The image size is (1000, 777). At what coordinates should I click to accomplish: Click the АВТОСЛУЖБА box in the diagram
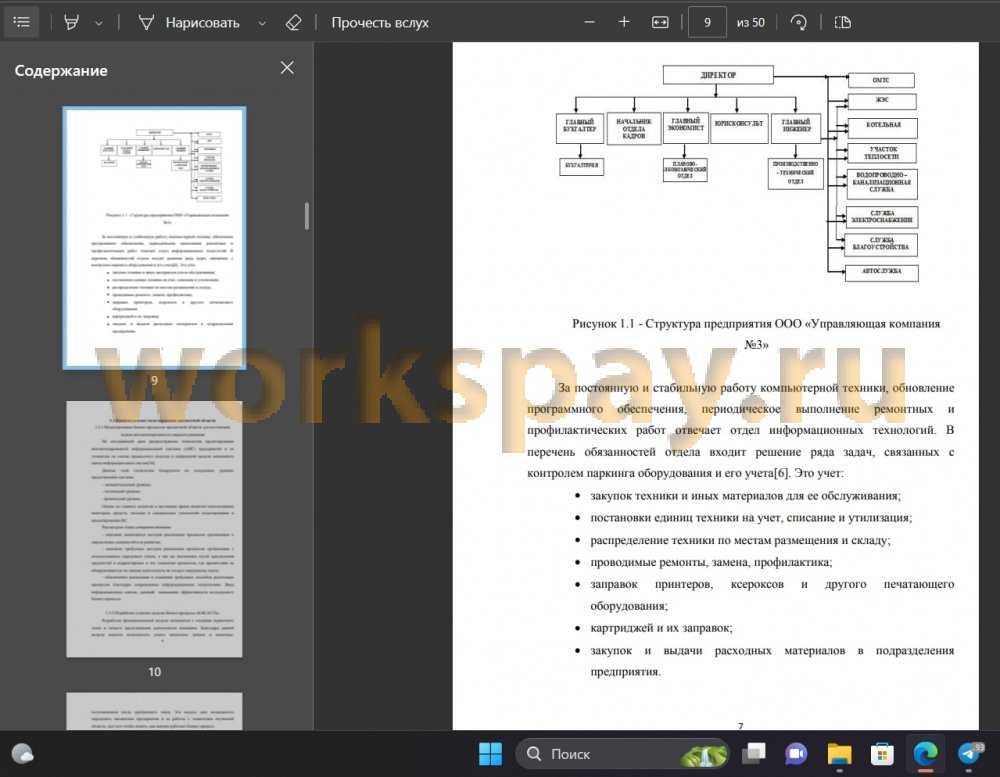coord(881,272)
